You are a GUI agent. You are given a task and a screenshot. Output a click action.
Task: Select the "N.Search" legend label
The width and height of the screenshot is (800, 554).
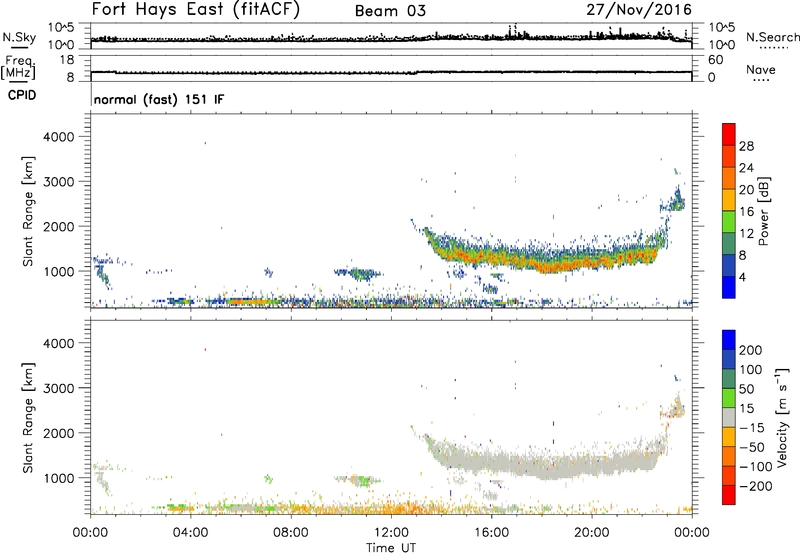click(772, 37)
